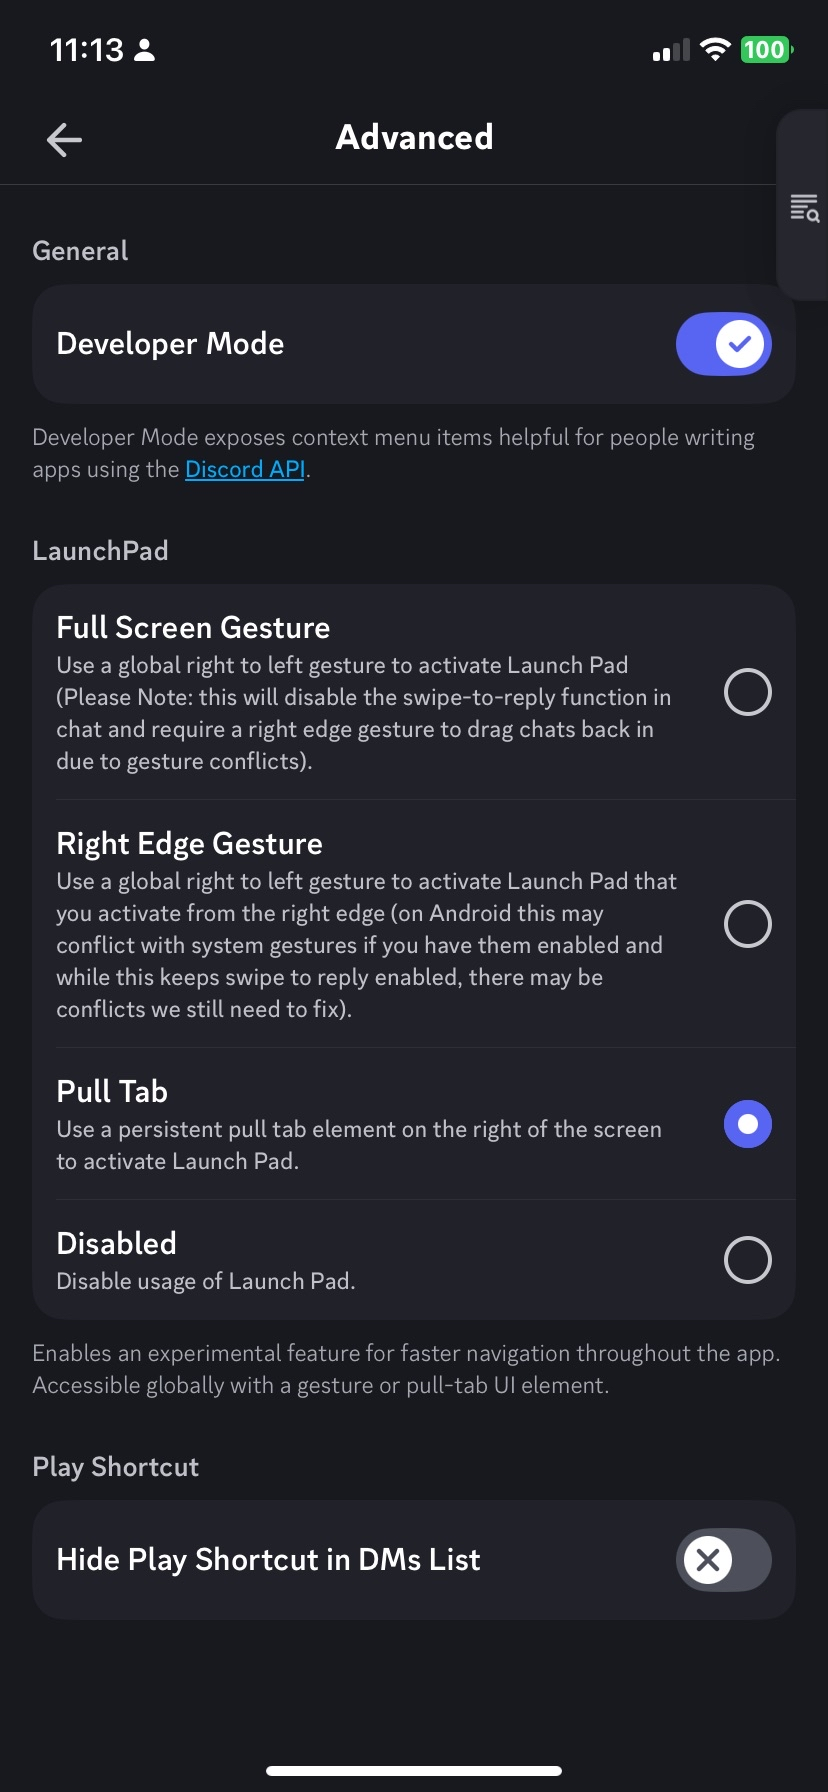Viewport: 828px width, 1792px height.
Task: Tap the Disabled option title text
Action: pos(116,1243)
